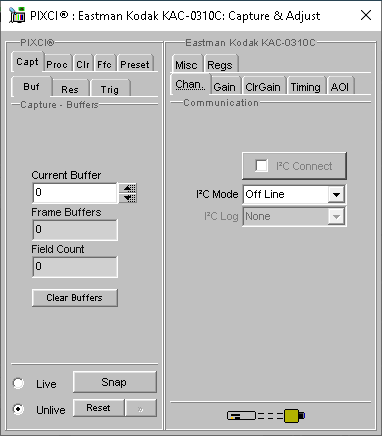Click the Clear Buffers button

(75, 297)
